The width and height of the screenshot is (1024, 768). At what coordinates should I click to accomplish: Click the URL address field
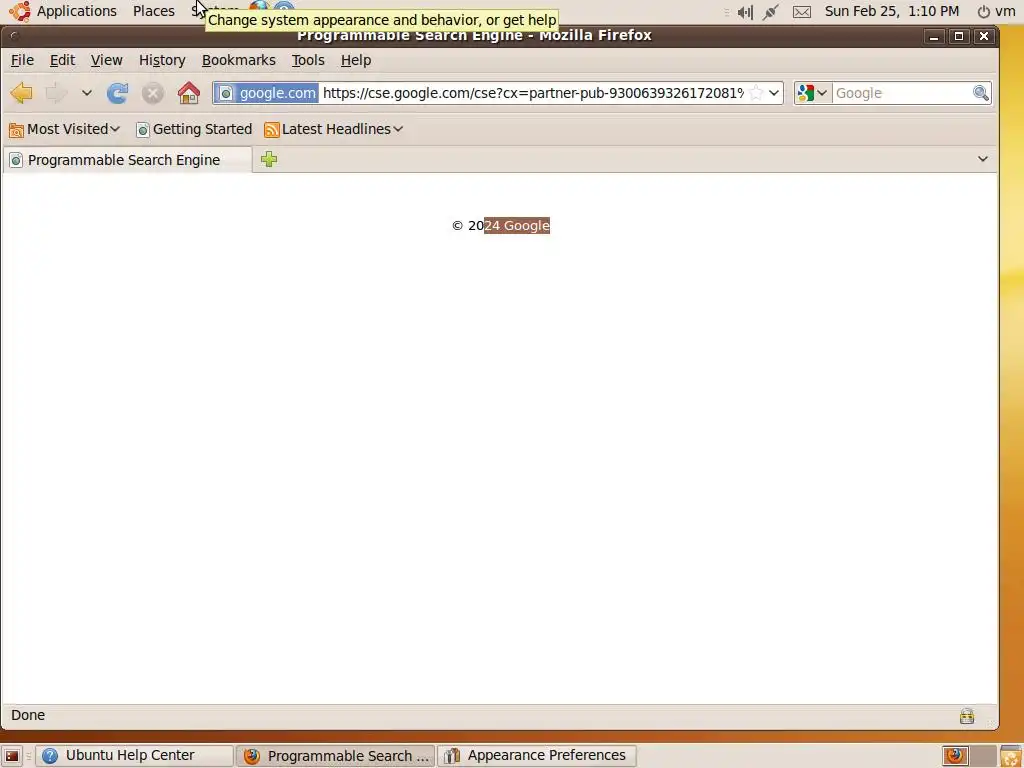click(x=534, y=93)
